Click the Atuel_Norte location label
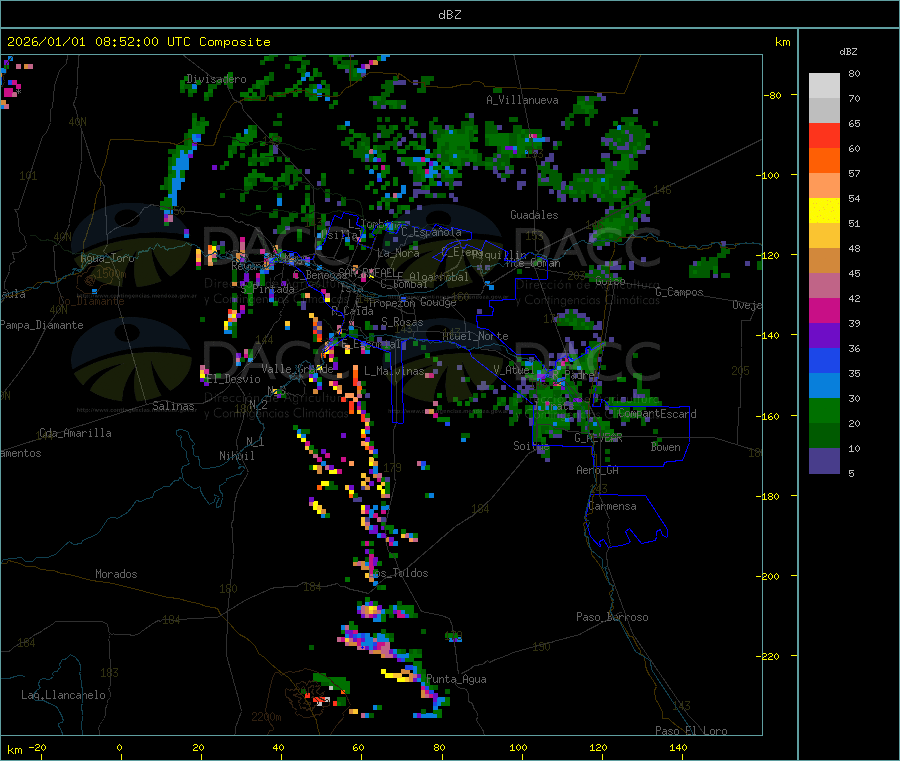Viewport: 900px width, 761px height. click(x=475, y=336)
